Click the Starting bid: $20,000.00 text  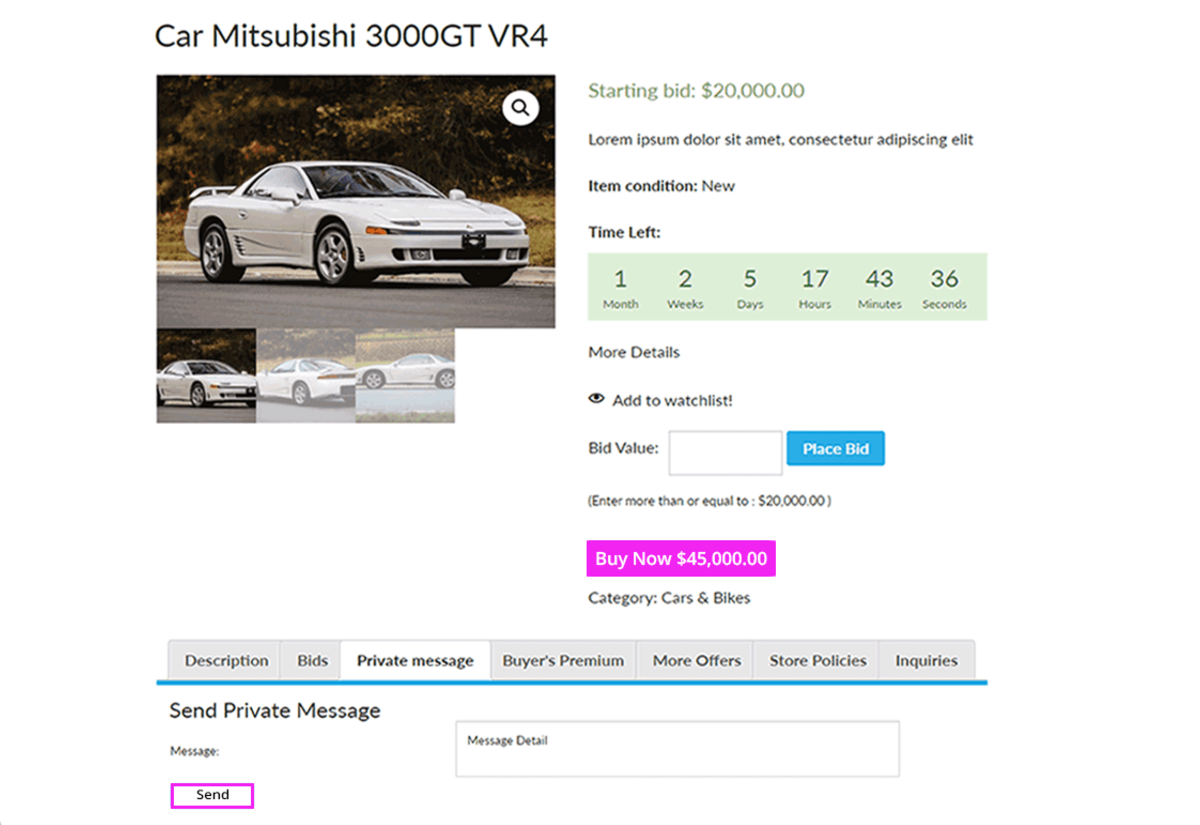[696, 91]
